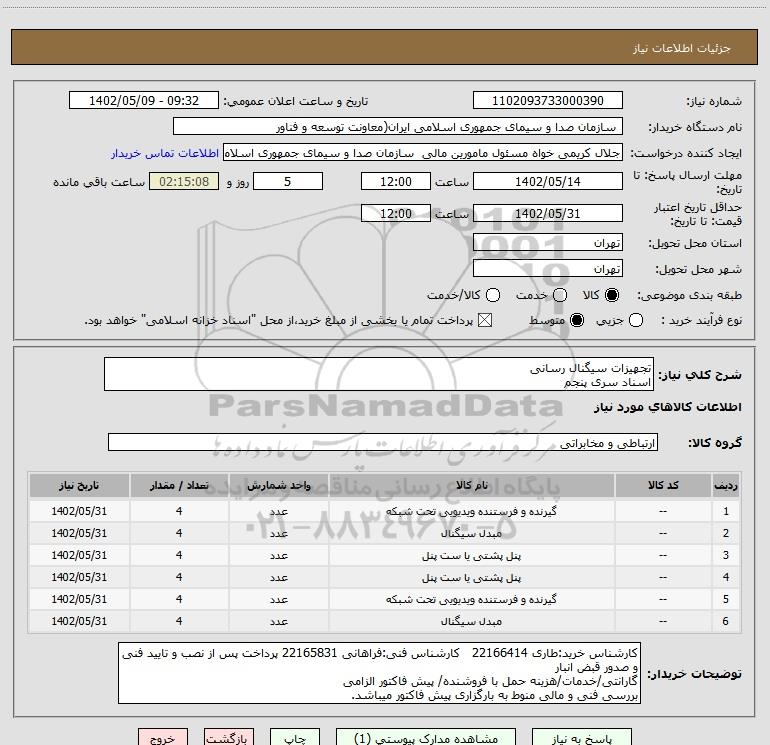Viewport: 770px width, 745px height.
Task: Click the تعداد / مقدار column header
Action: pyautogui.click(x=179, y=485)
